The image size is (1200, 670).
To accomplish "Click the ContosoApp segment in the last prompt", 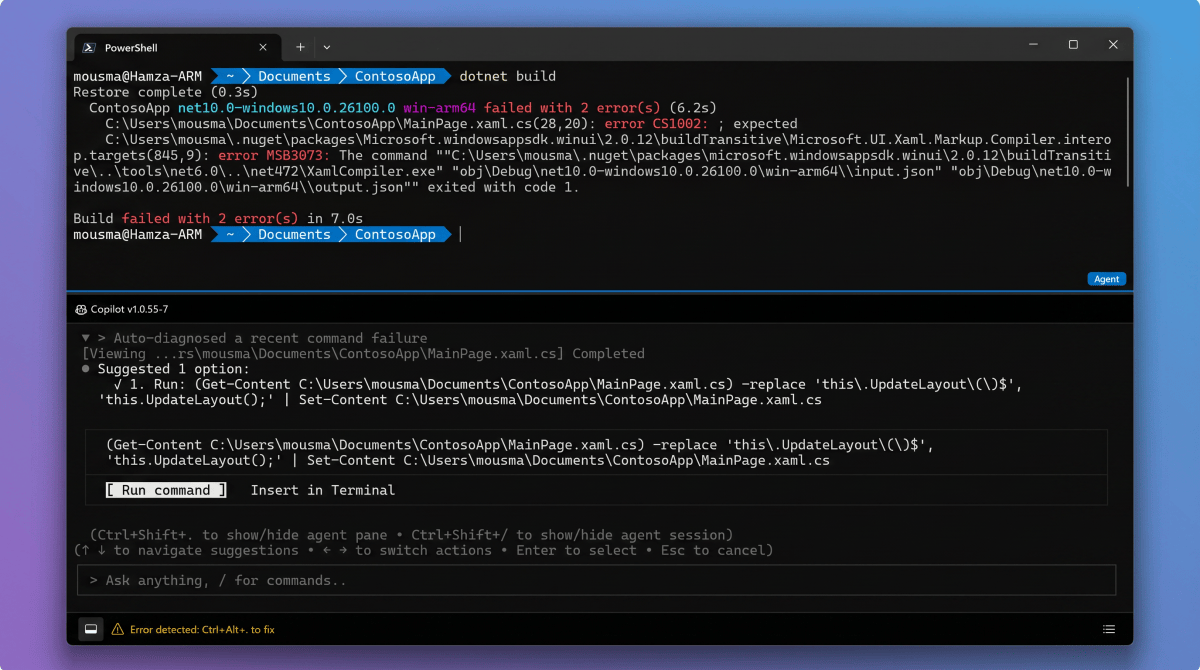I will click(x=395, y=234).
